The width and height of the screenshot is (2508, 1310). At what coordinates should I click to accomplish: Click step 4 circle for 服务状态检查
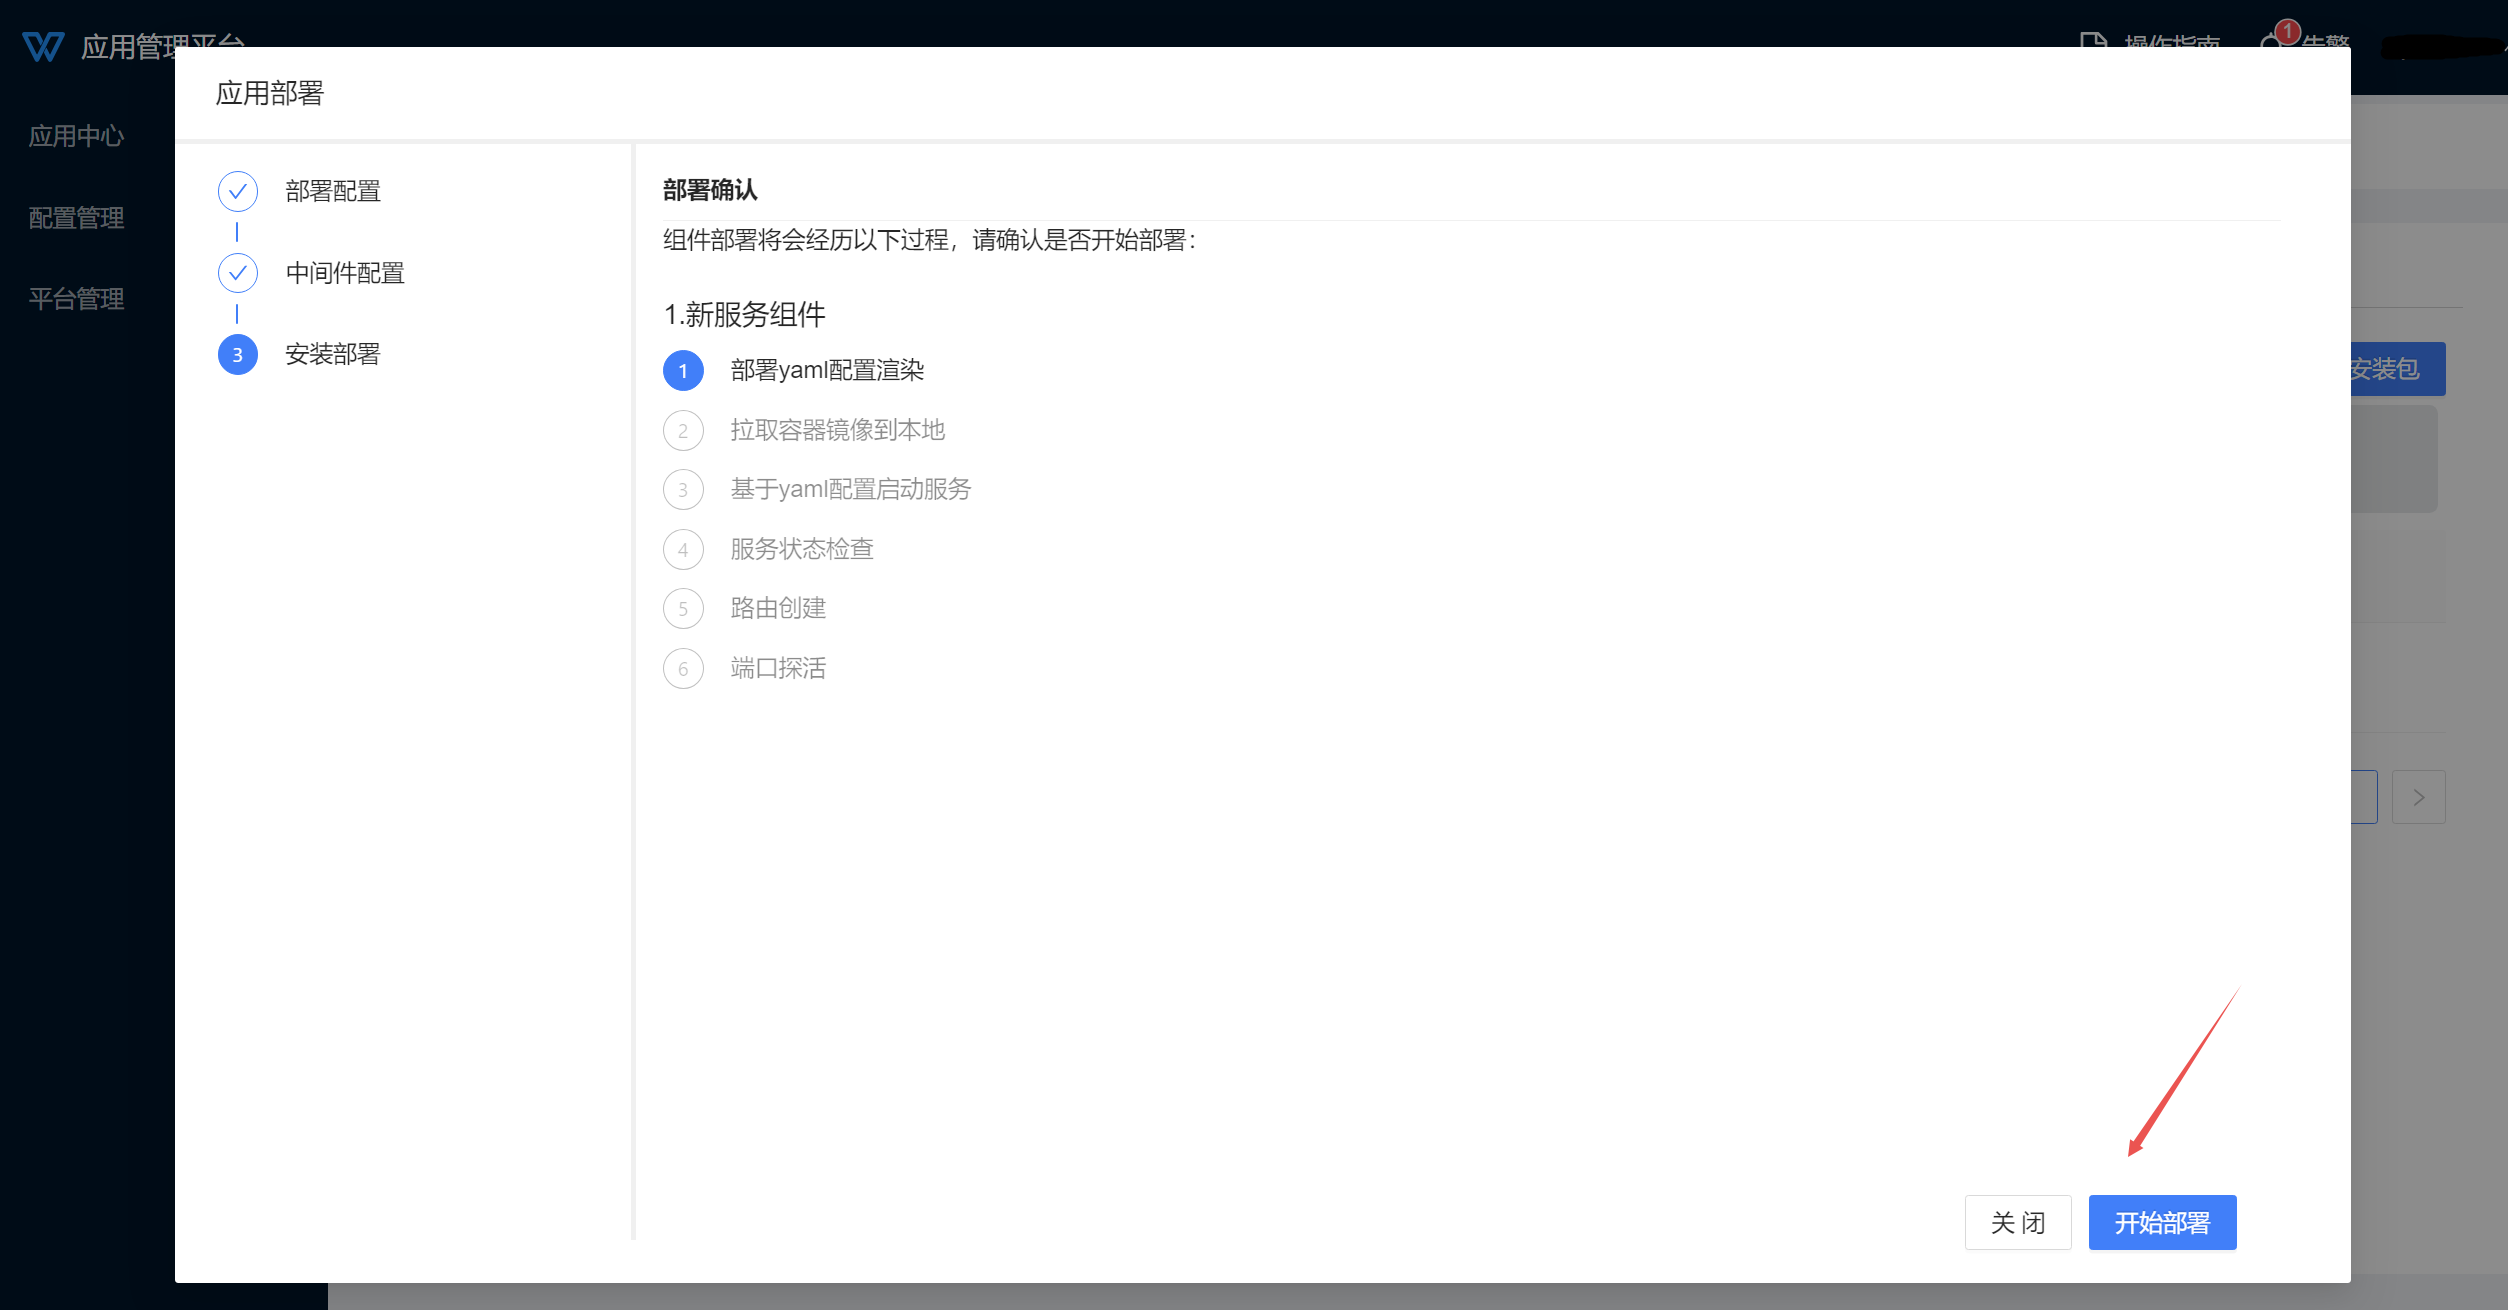pyautogui.click(x=683, y=550)
